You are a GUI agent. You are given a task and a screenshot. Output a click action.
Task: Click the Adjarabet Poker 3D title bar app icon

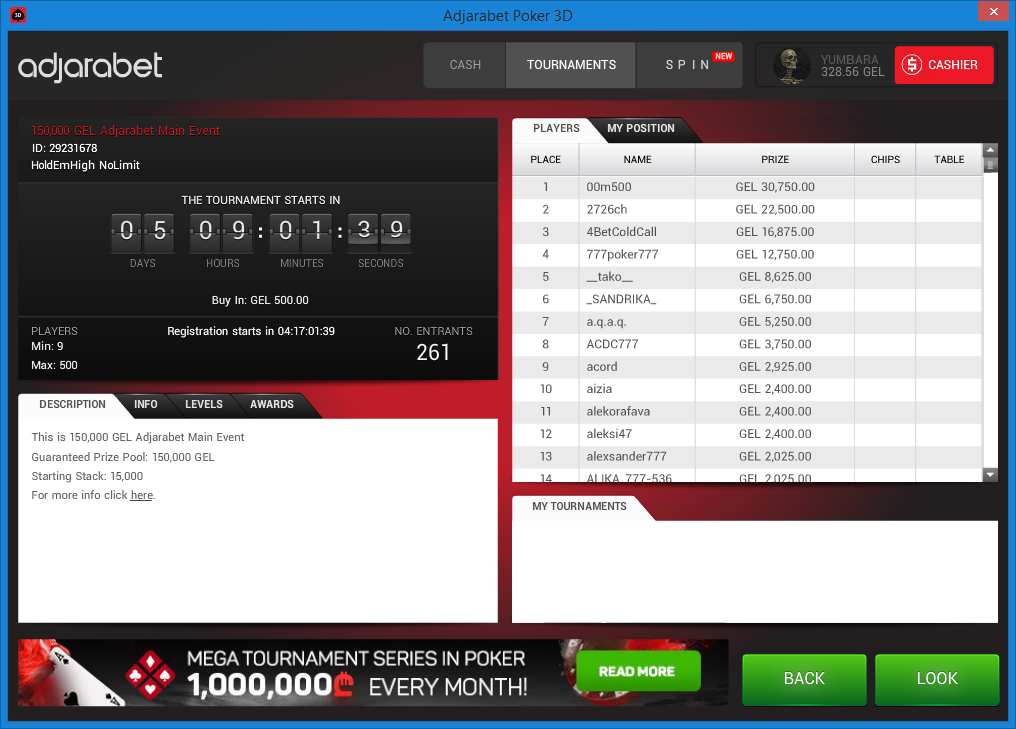click(x=18, y=14)
